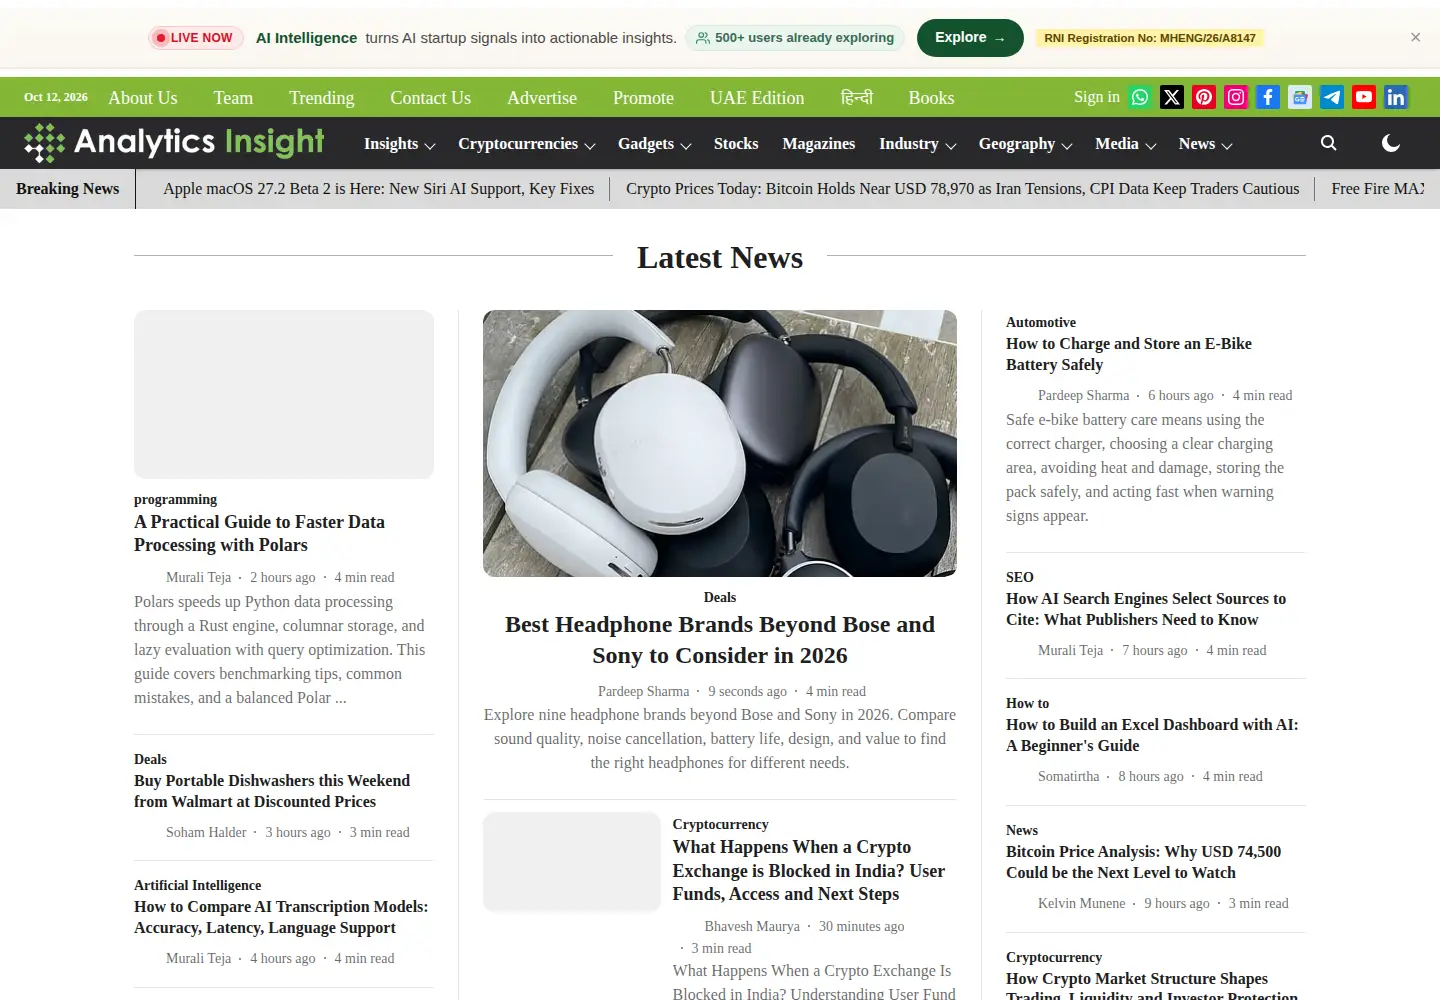Open the LinkedIn social icon

pos(1396,97)
